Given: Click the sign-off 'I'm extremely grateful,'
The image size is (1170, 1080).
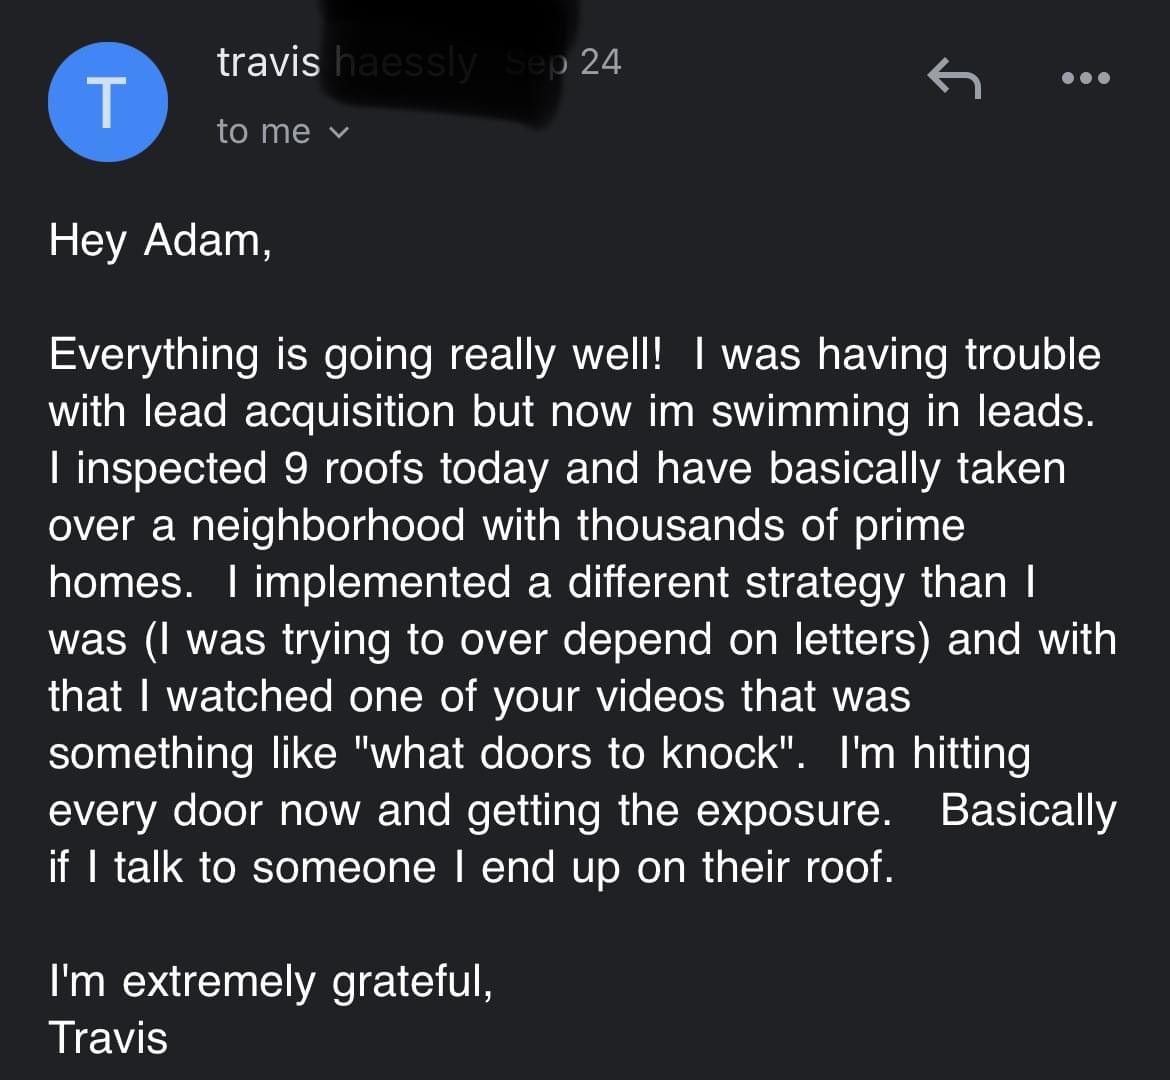Looking at the screenshot, I should [x=271, y=981].
